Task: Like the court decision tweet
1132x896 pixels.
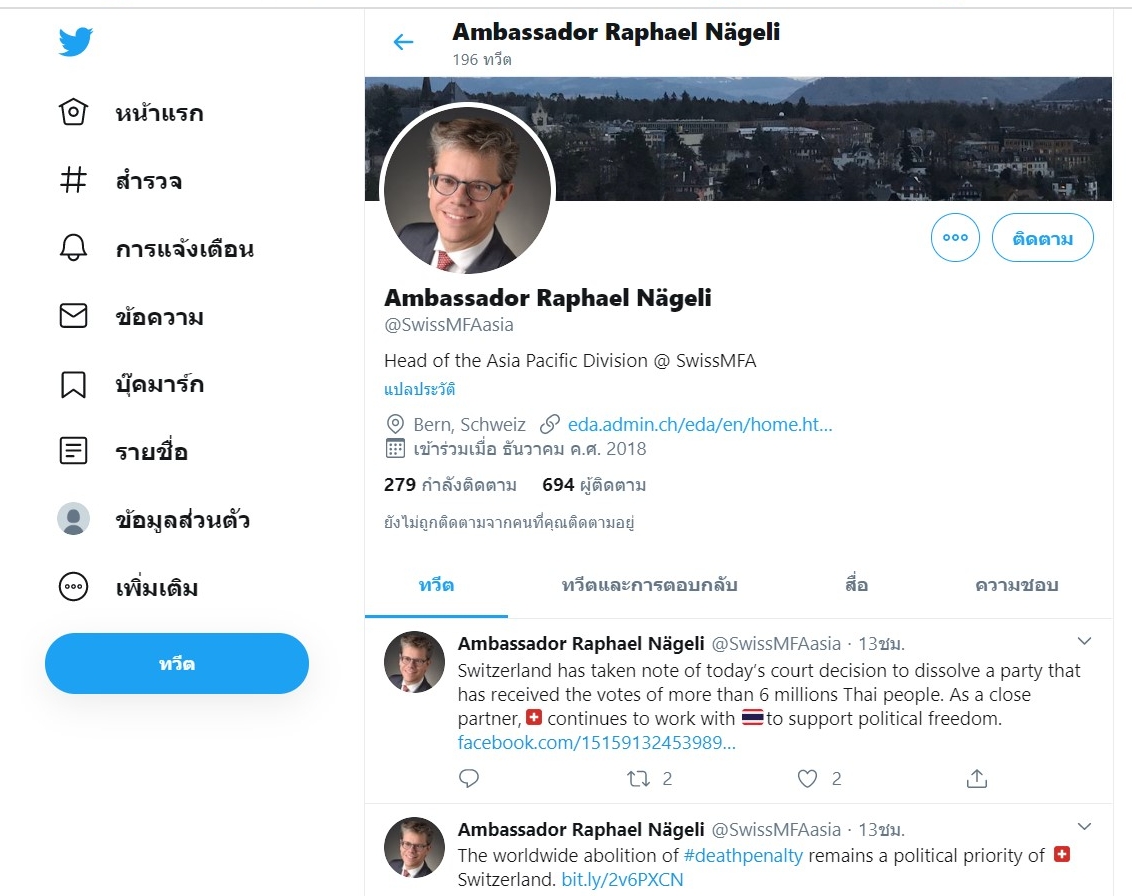Action: [x=807, y=778]
